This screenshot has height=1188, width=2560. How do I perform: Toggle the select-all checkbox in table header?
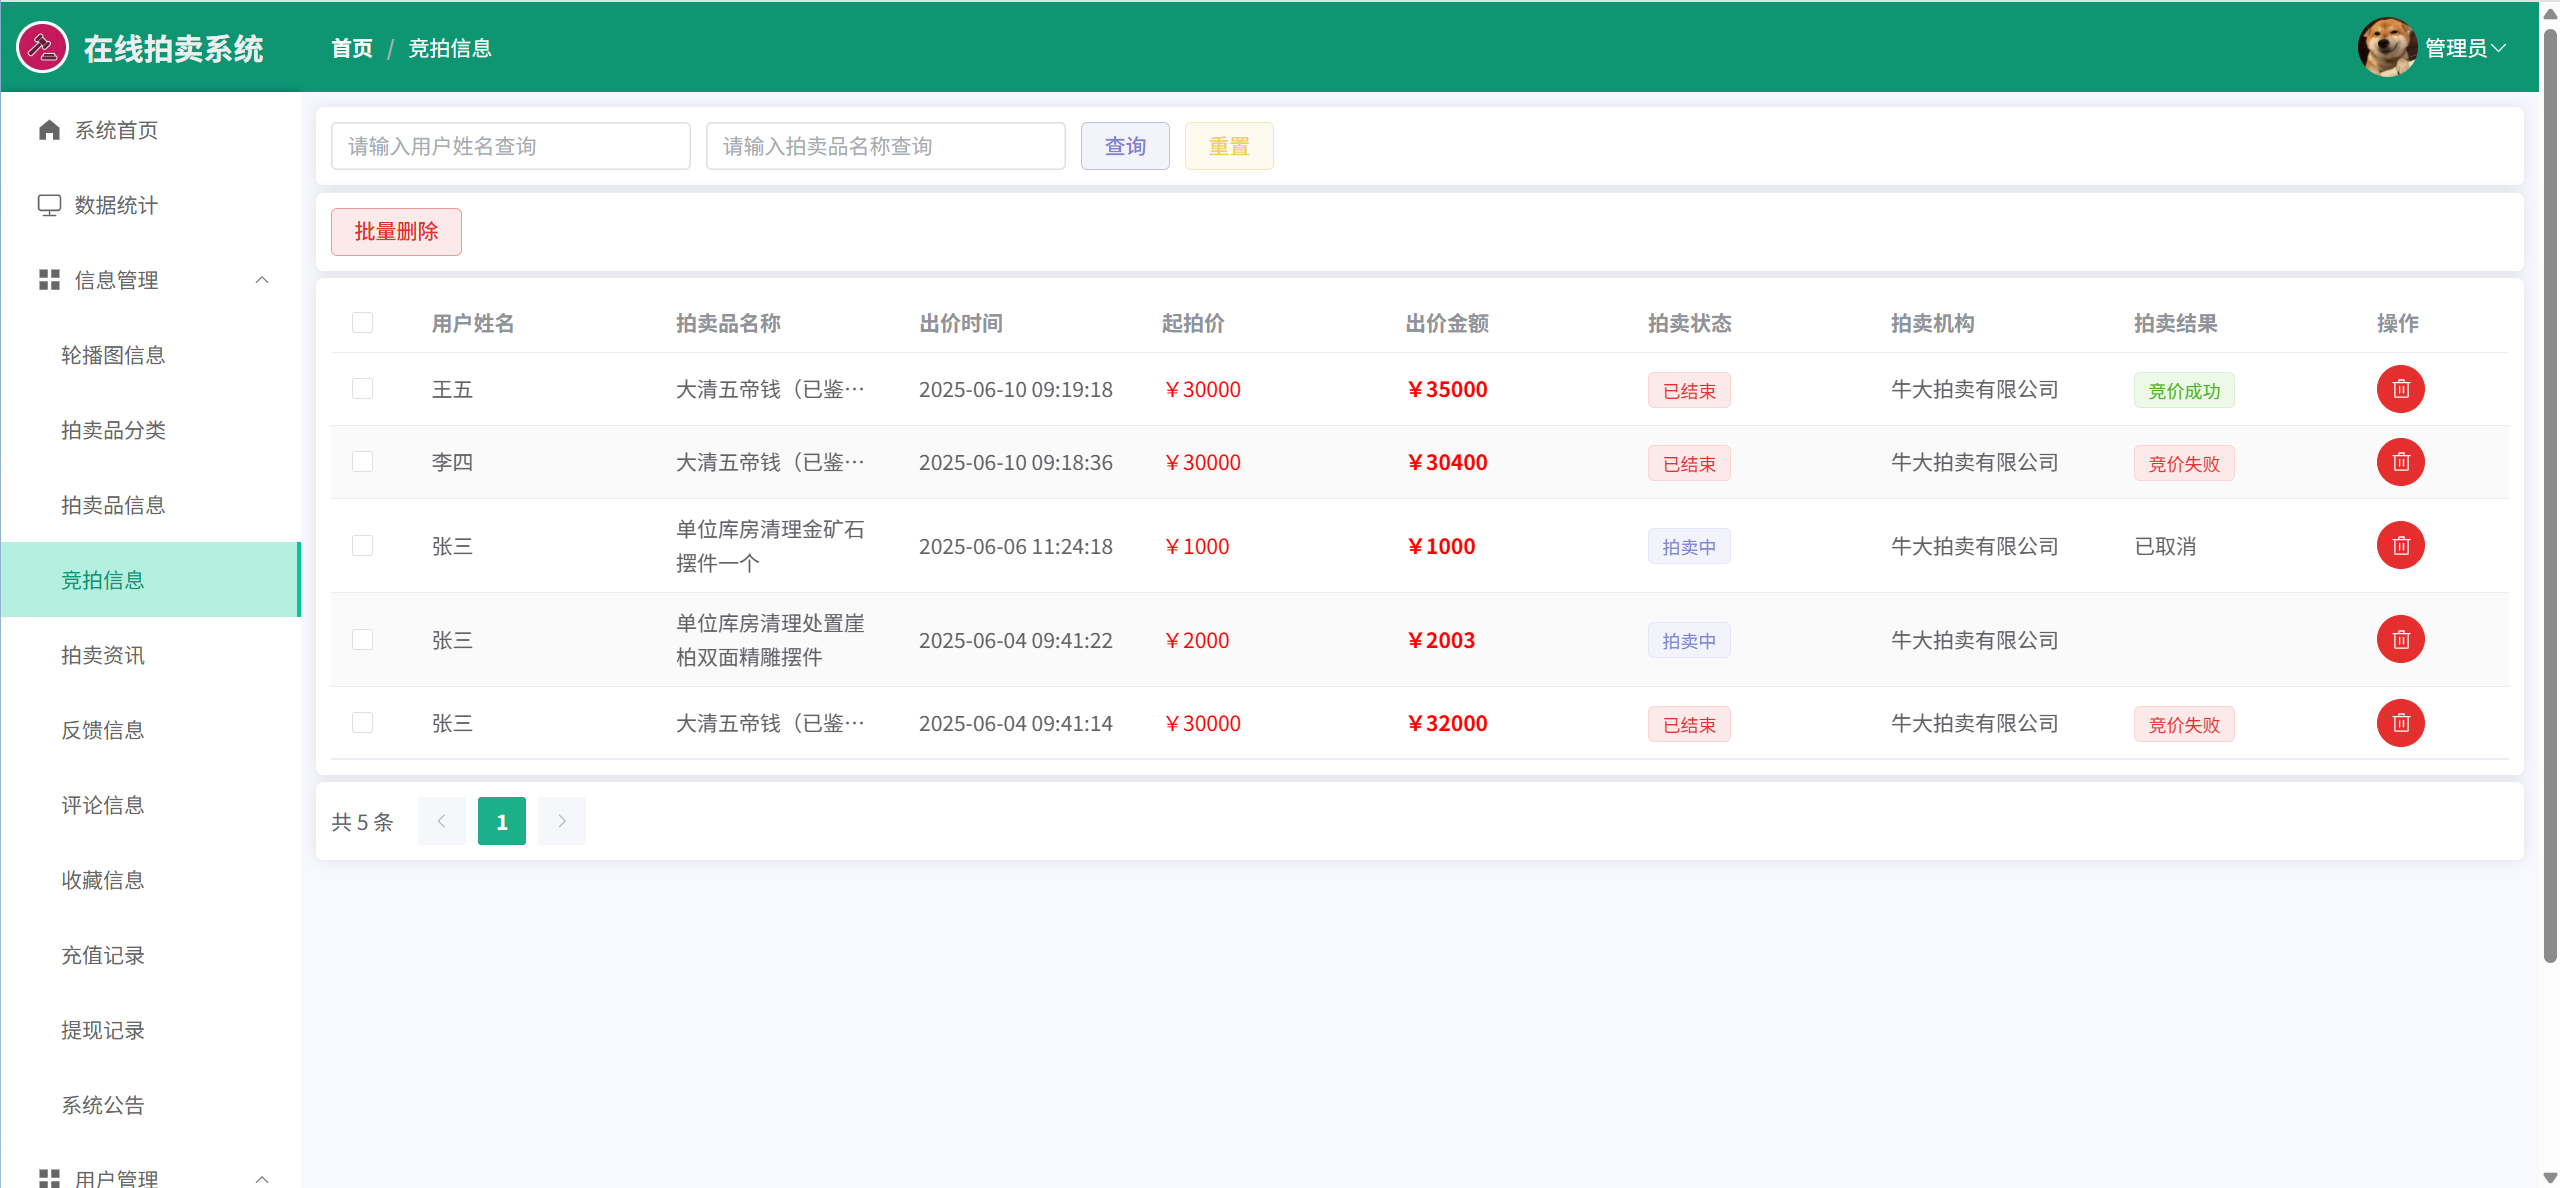pyautogui.click(x=362, y=322)
